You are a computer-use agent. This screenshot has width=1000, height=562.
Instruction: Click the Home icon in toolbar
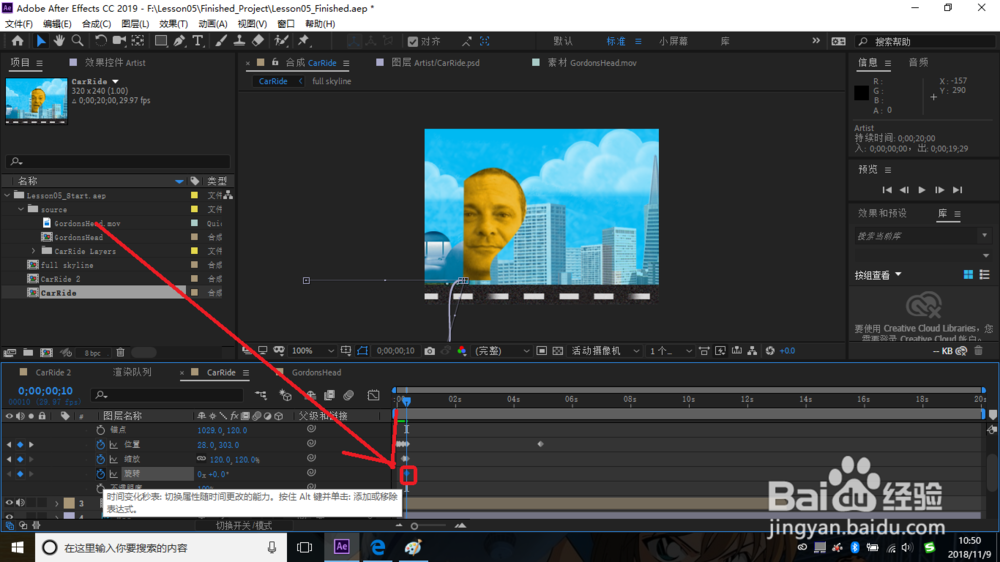[17, 41]
